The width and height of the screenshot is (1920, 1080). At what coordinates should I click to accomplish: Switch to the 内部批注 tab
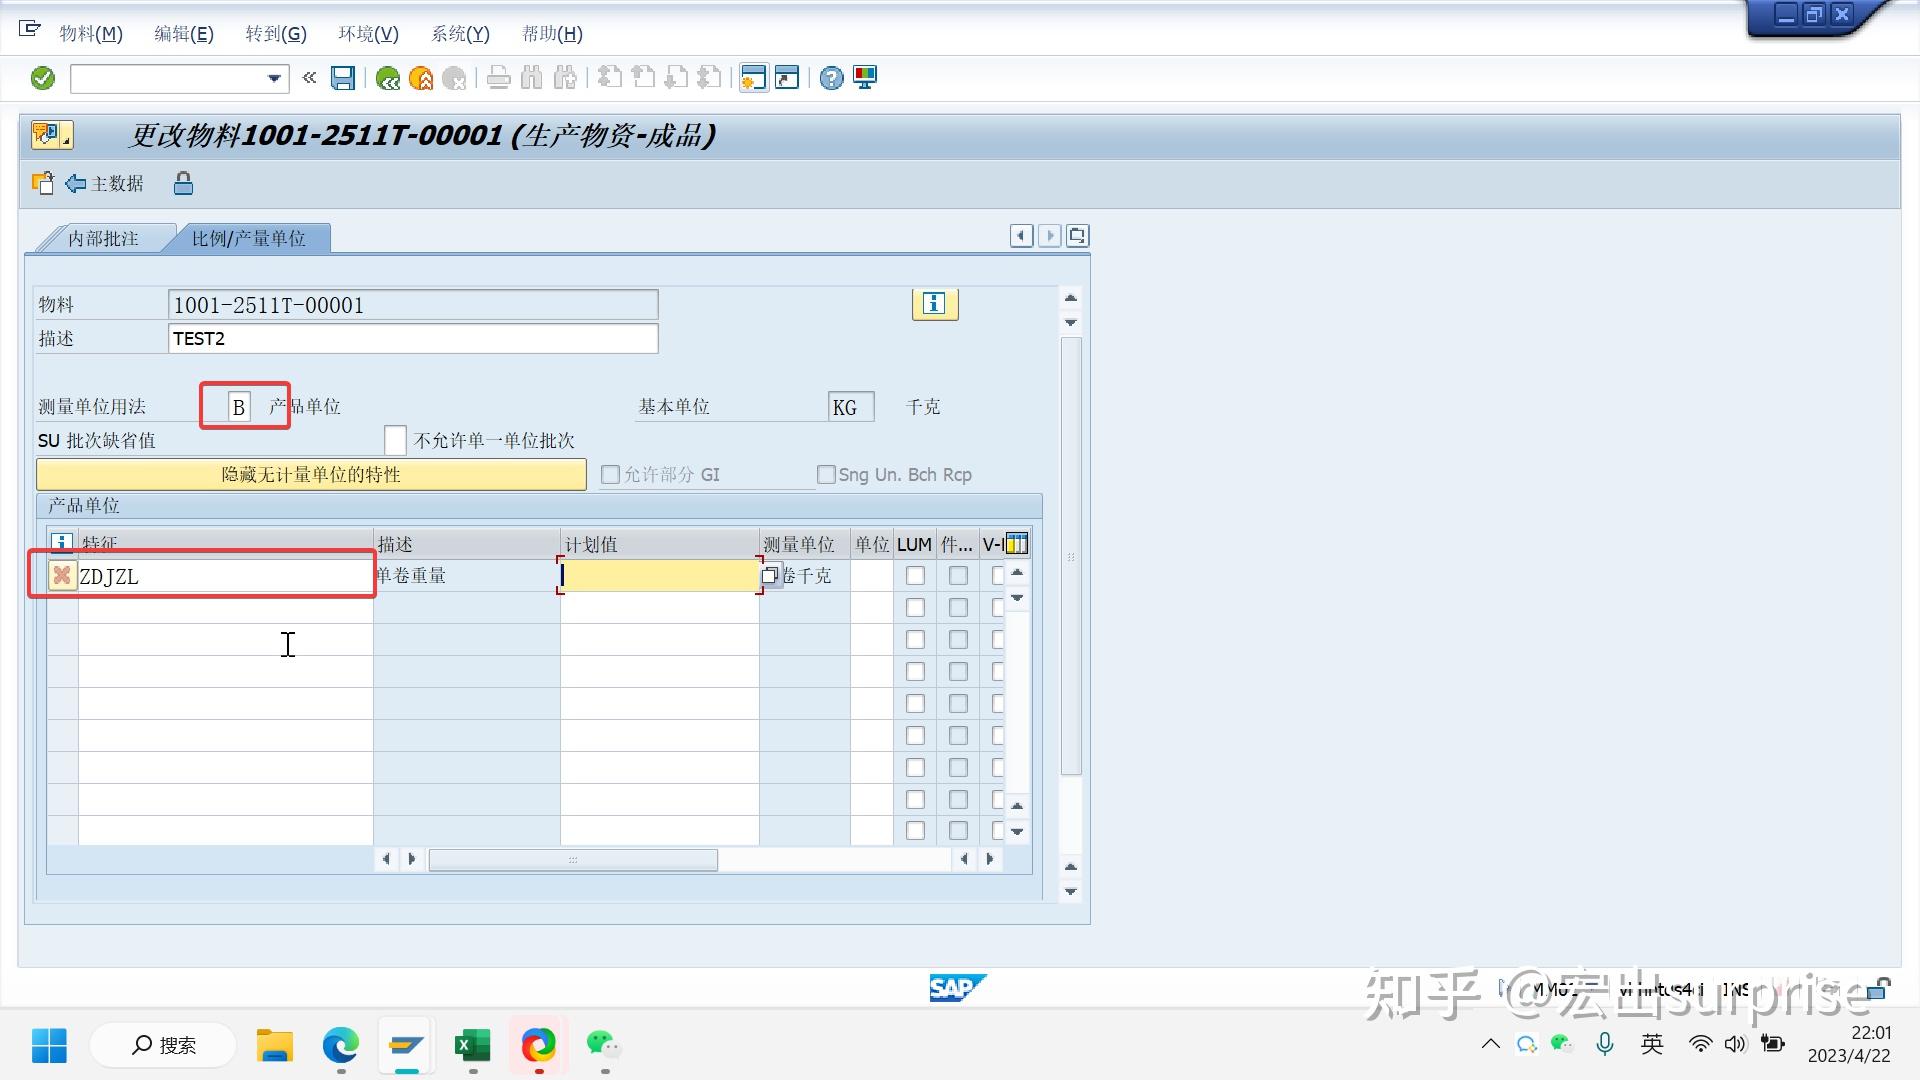[104, 238]
